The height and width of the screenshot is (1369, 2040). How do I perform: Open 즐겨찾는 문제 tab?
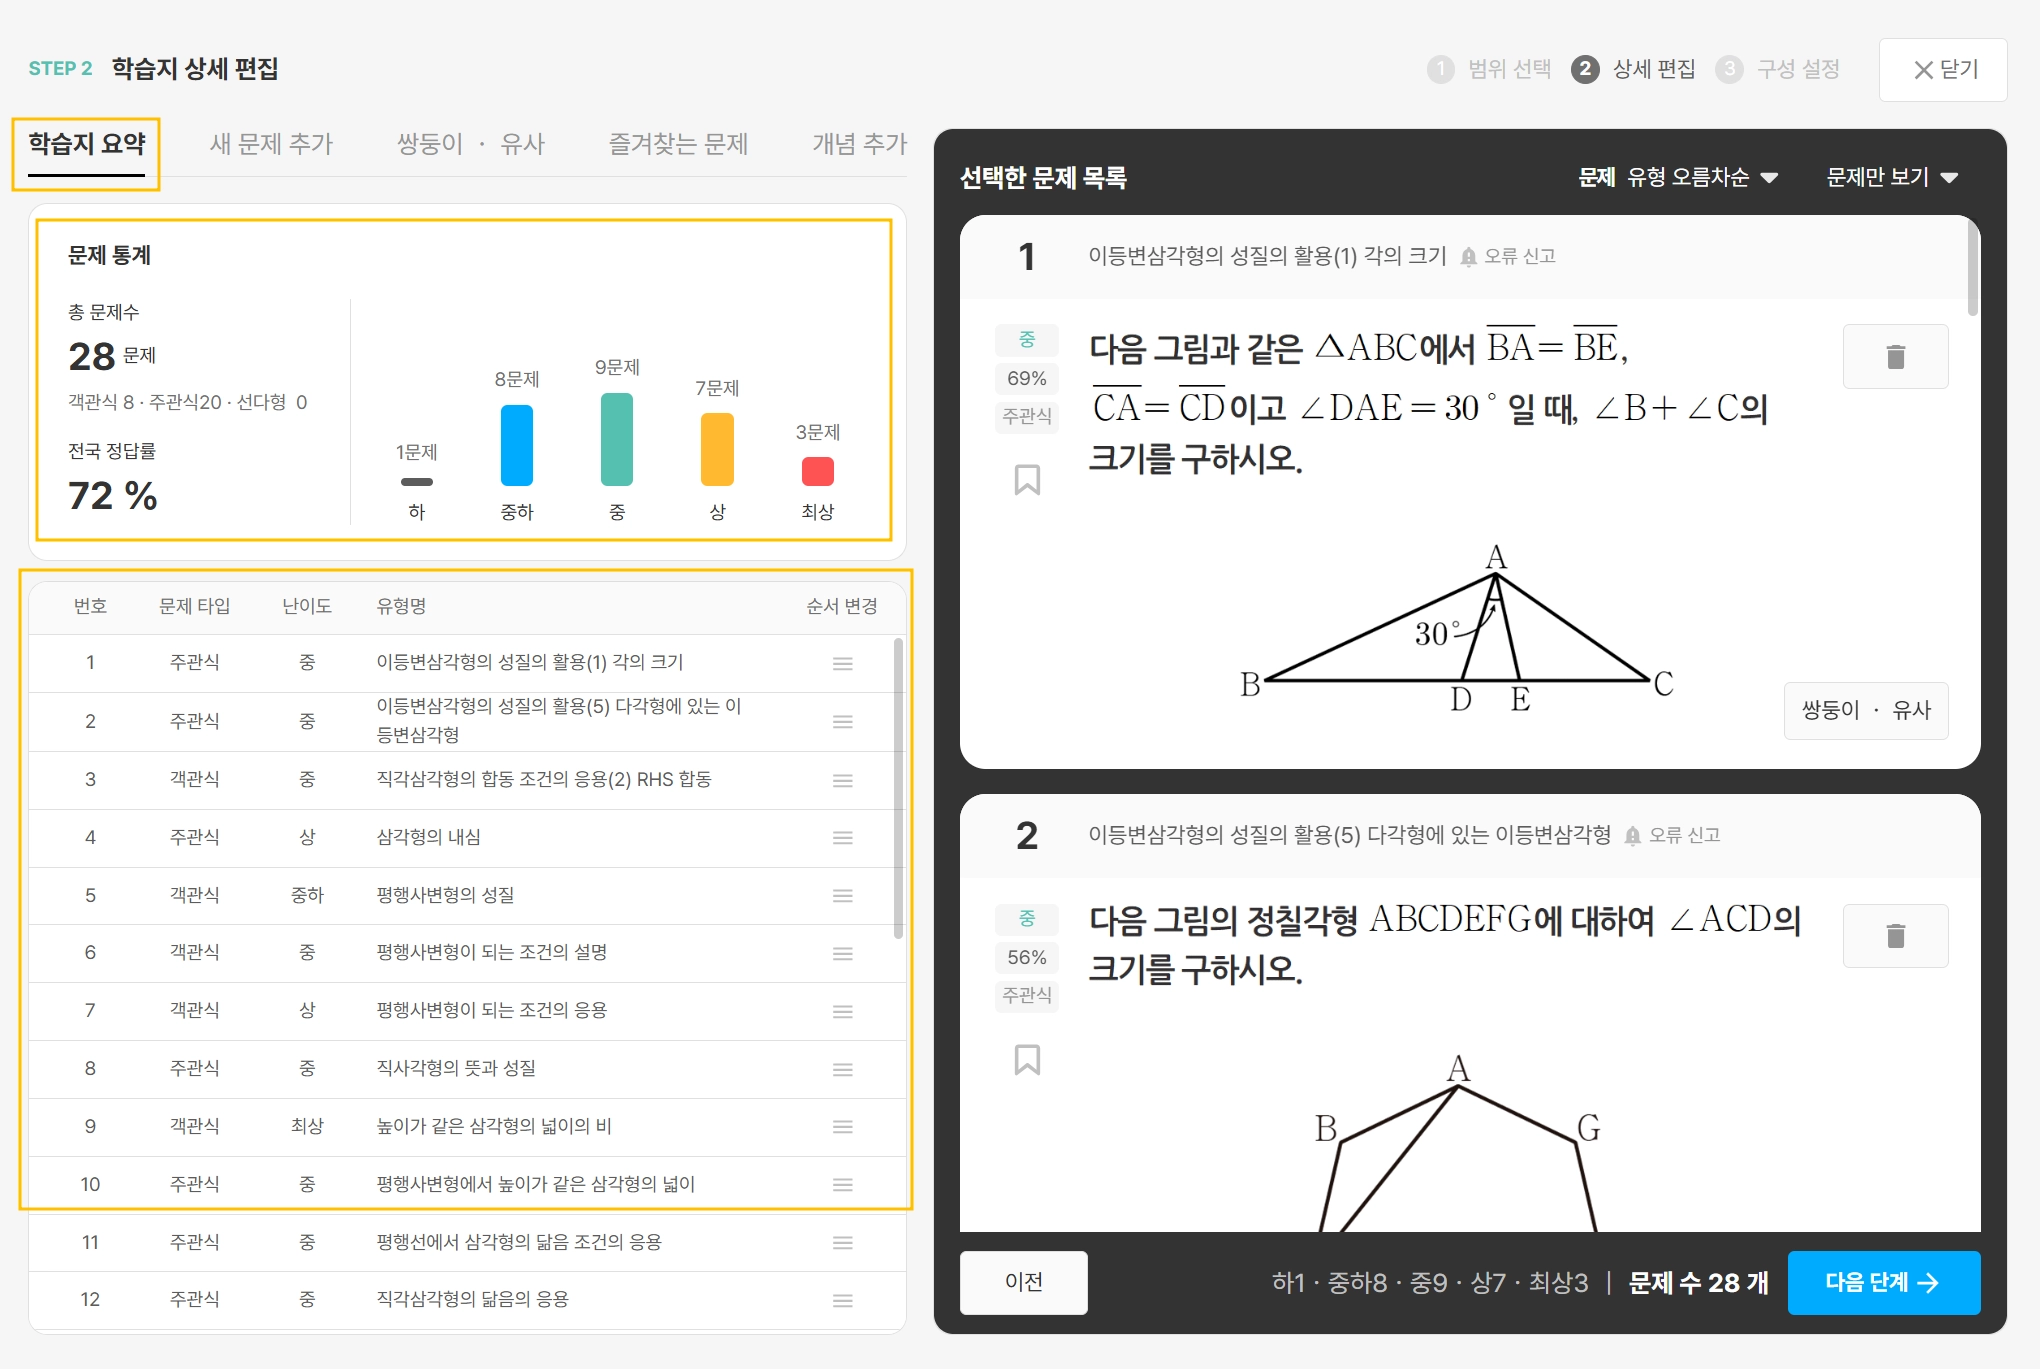[678, 144]
